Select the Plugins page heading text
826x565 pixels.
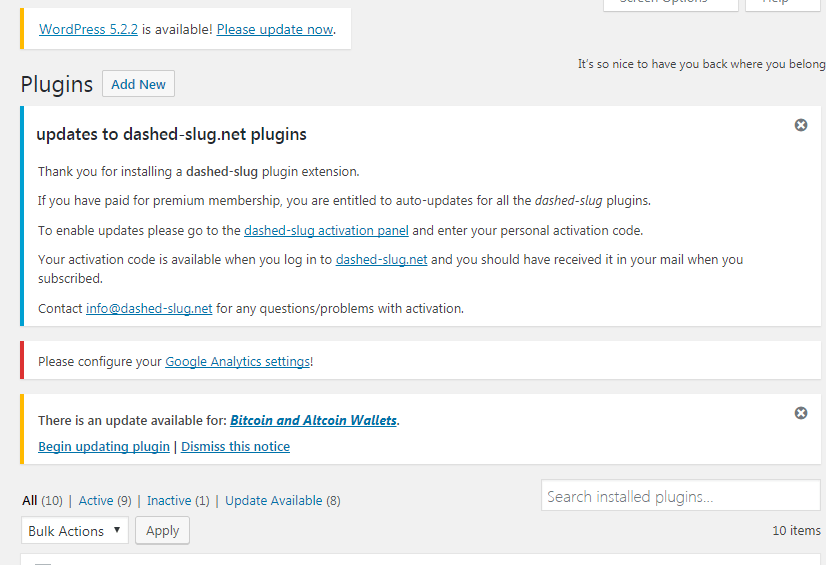click(56, 84)
